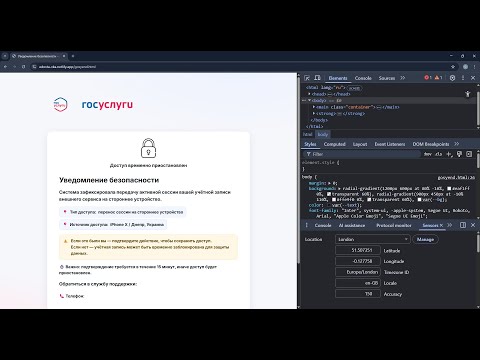Select the html breadcrumb
The image size is (480, 360).
click(x=307, y=134)
